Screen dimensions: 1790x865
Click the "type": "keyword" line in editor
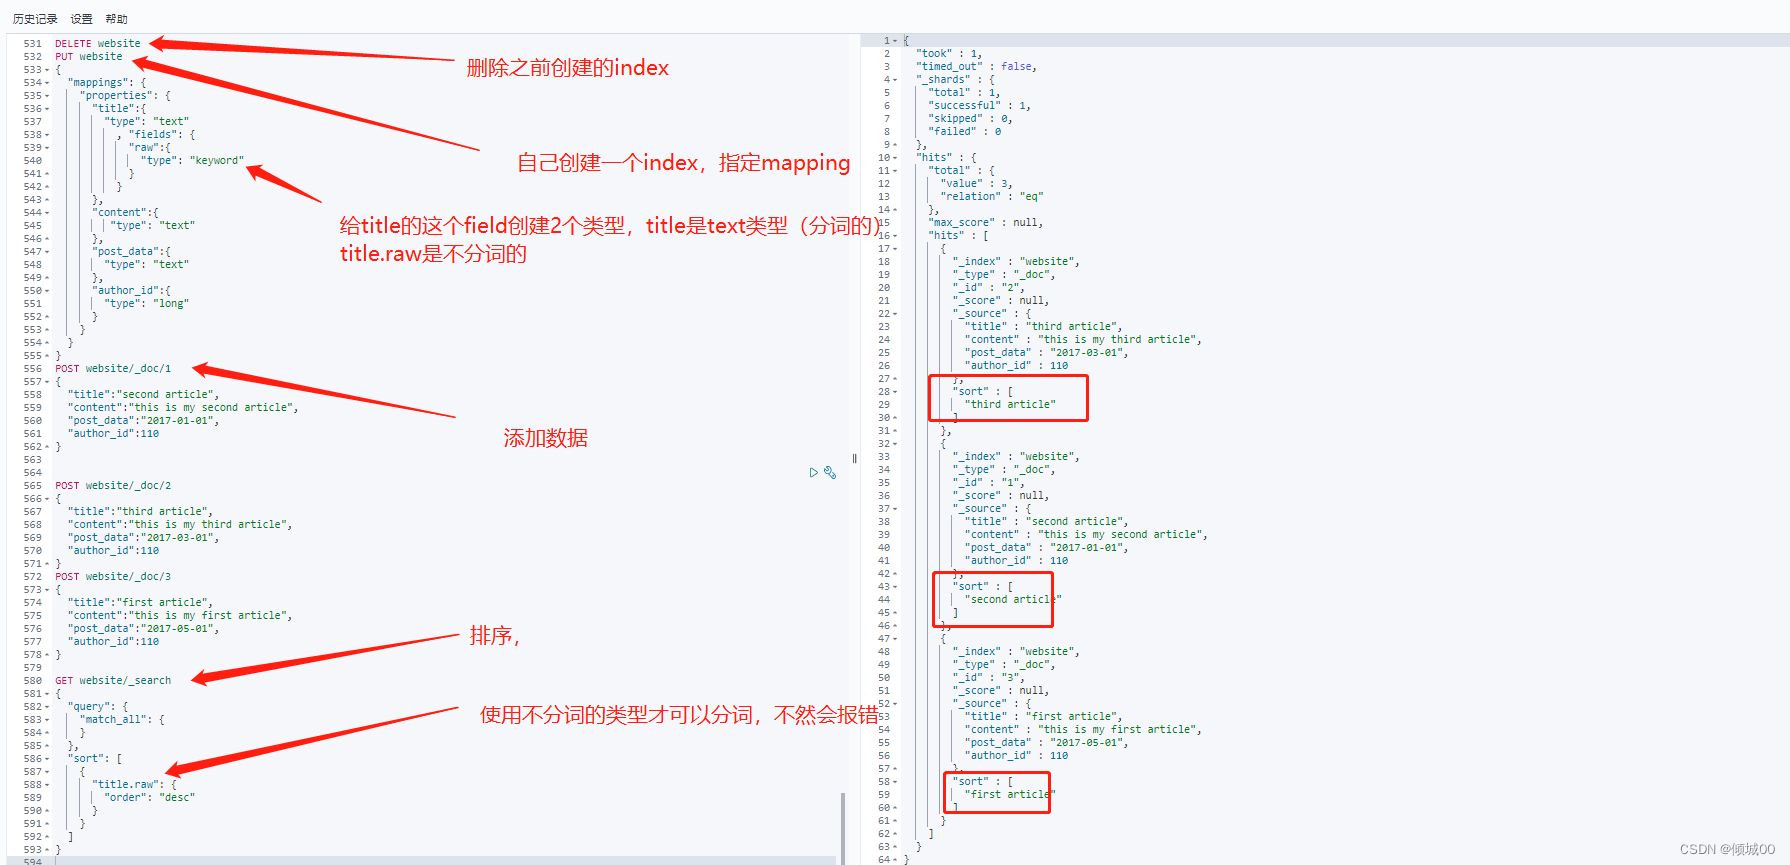click(192, 161)
